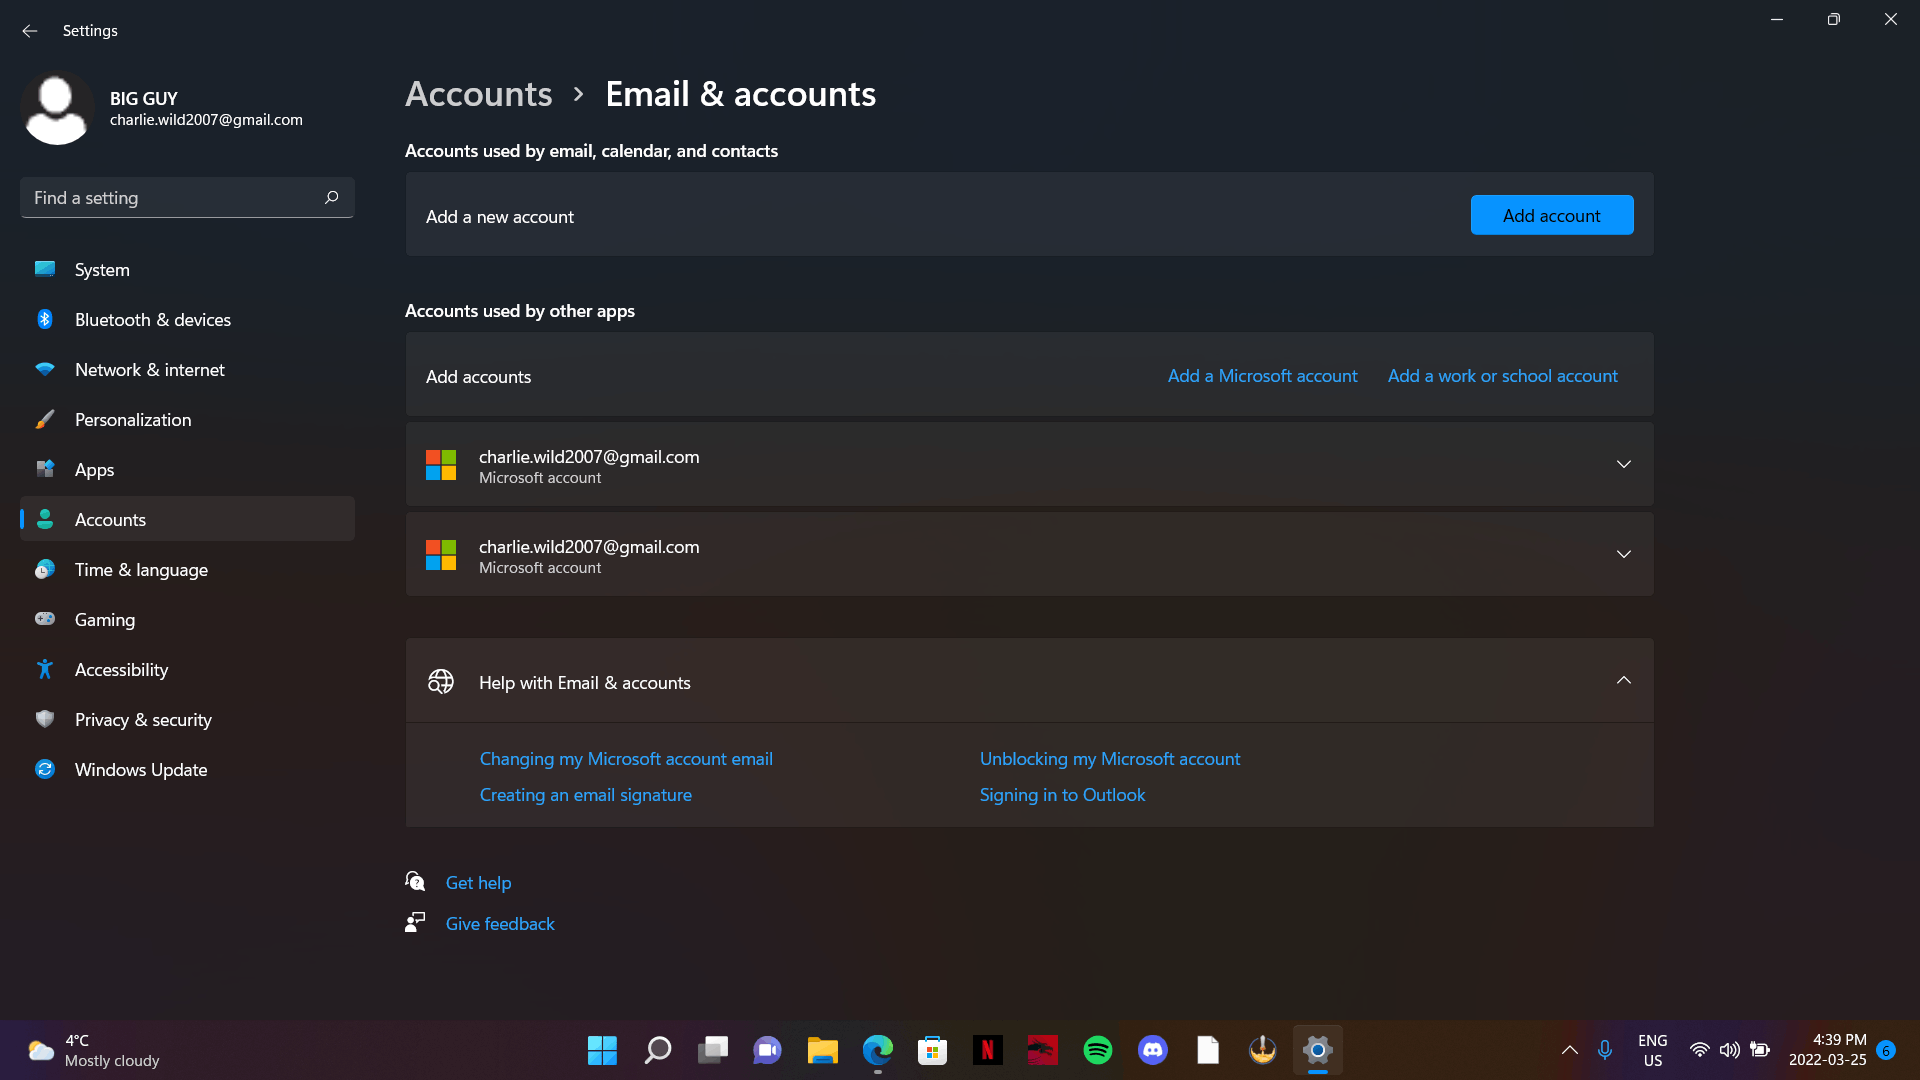1920x1080 pixels.
Task: Launch Netflix from taskbar
Action: pos(987,1050)
